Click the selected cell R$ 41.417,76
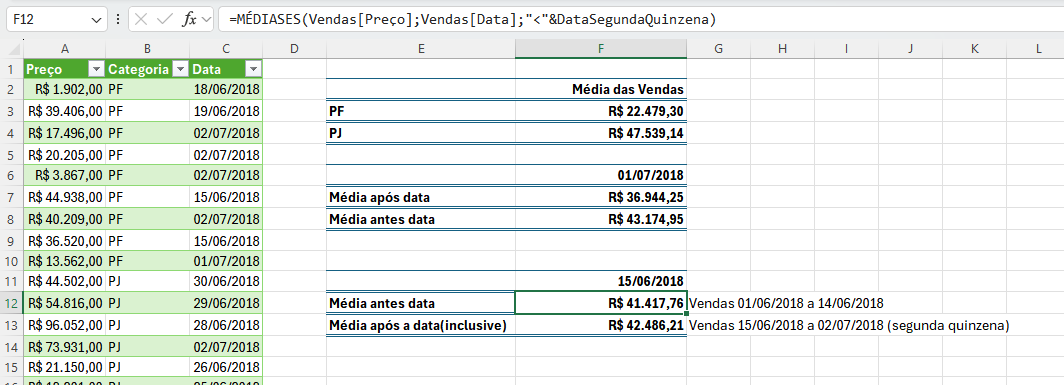Image resolution: width=1064 pixels, height=385 pixels. tap(601, 304)
